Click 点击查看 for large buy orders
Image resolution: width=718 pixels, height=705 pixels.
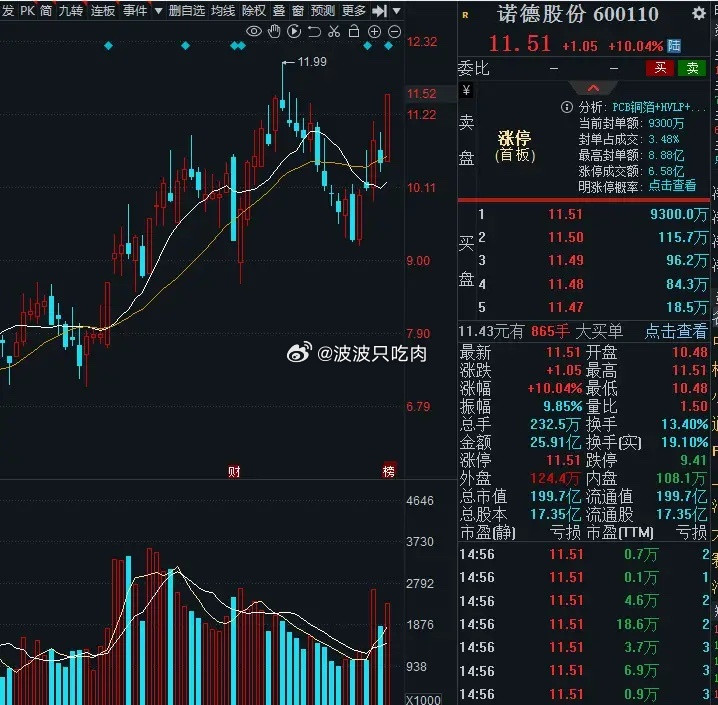pos(676,331)
